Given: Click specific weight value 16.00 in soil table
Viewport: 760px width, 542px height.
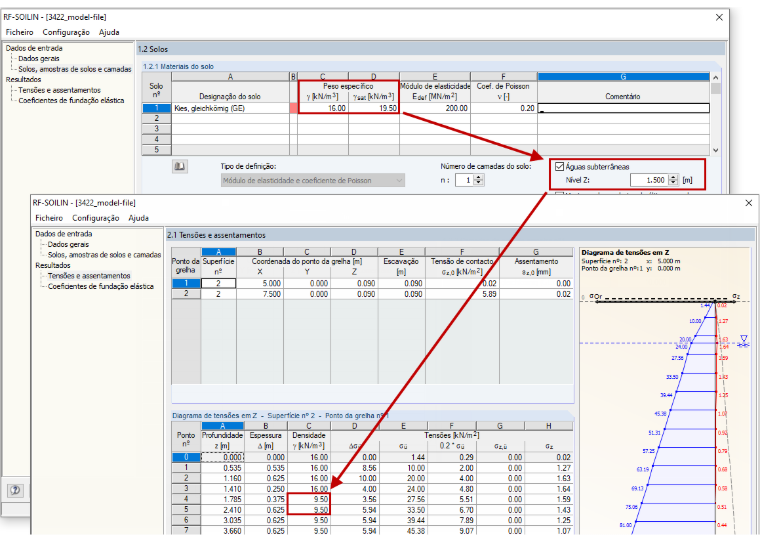Looking at the screenshot, I should click(x=323, y=108).
